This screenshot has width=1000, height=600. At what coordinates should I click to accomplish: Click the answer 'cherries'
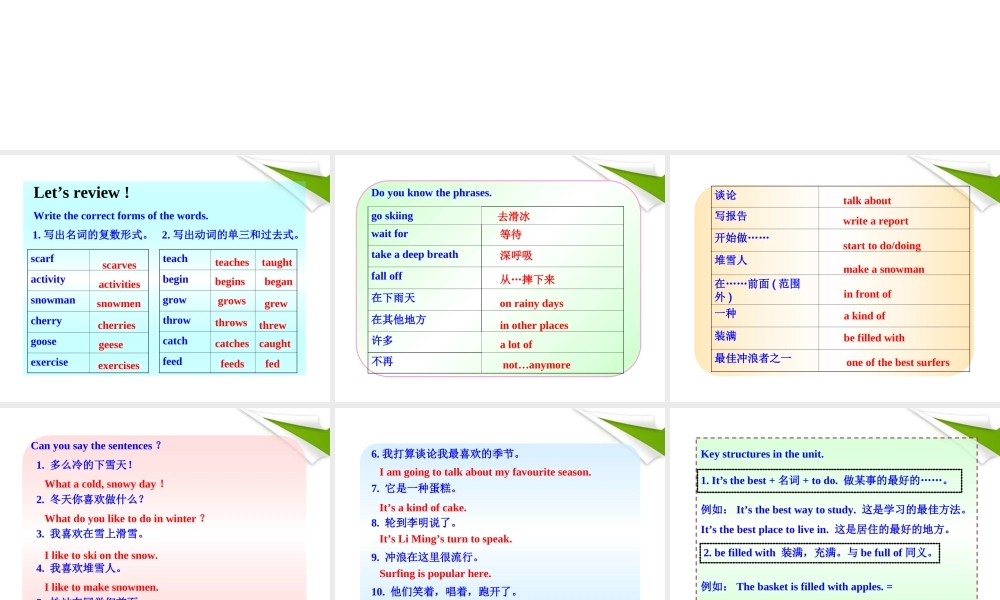[117, 325]
